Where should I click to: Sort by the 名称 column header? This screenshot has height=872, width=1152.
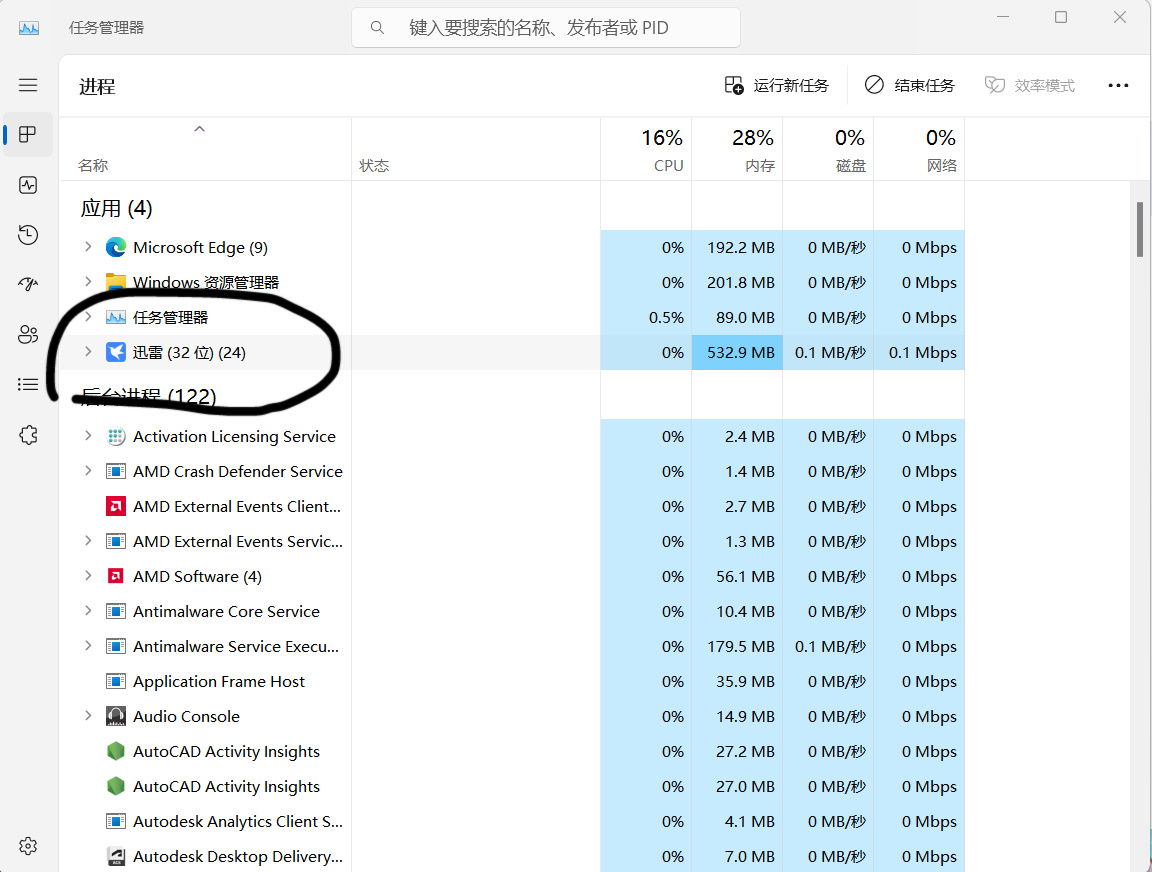coord(205,149)
